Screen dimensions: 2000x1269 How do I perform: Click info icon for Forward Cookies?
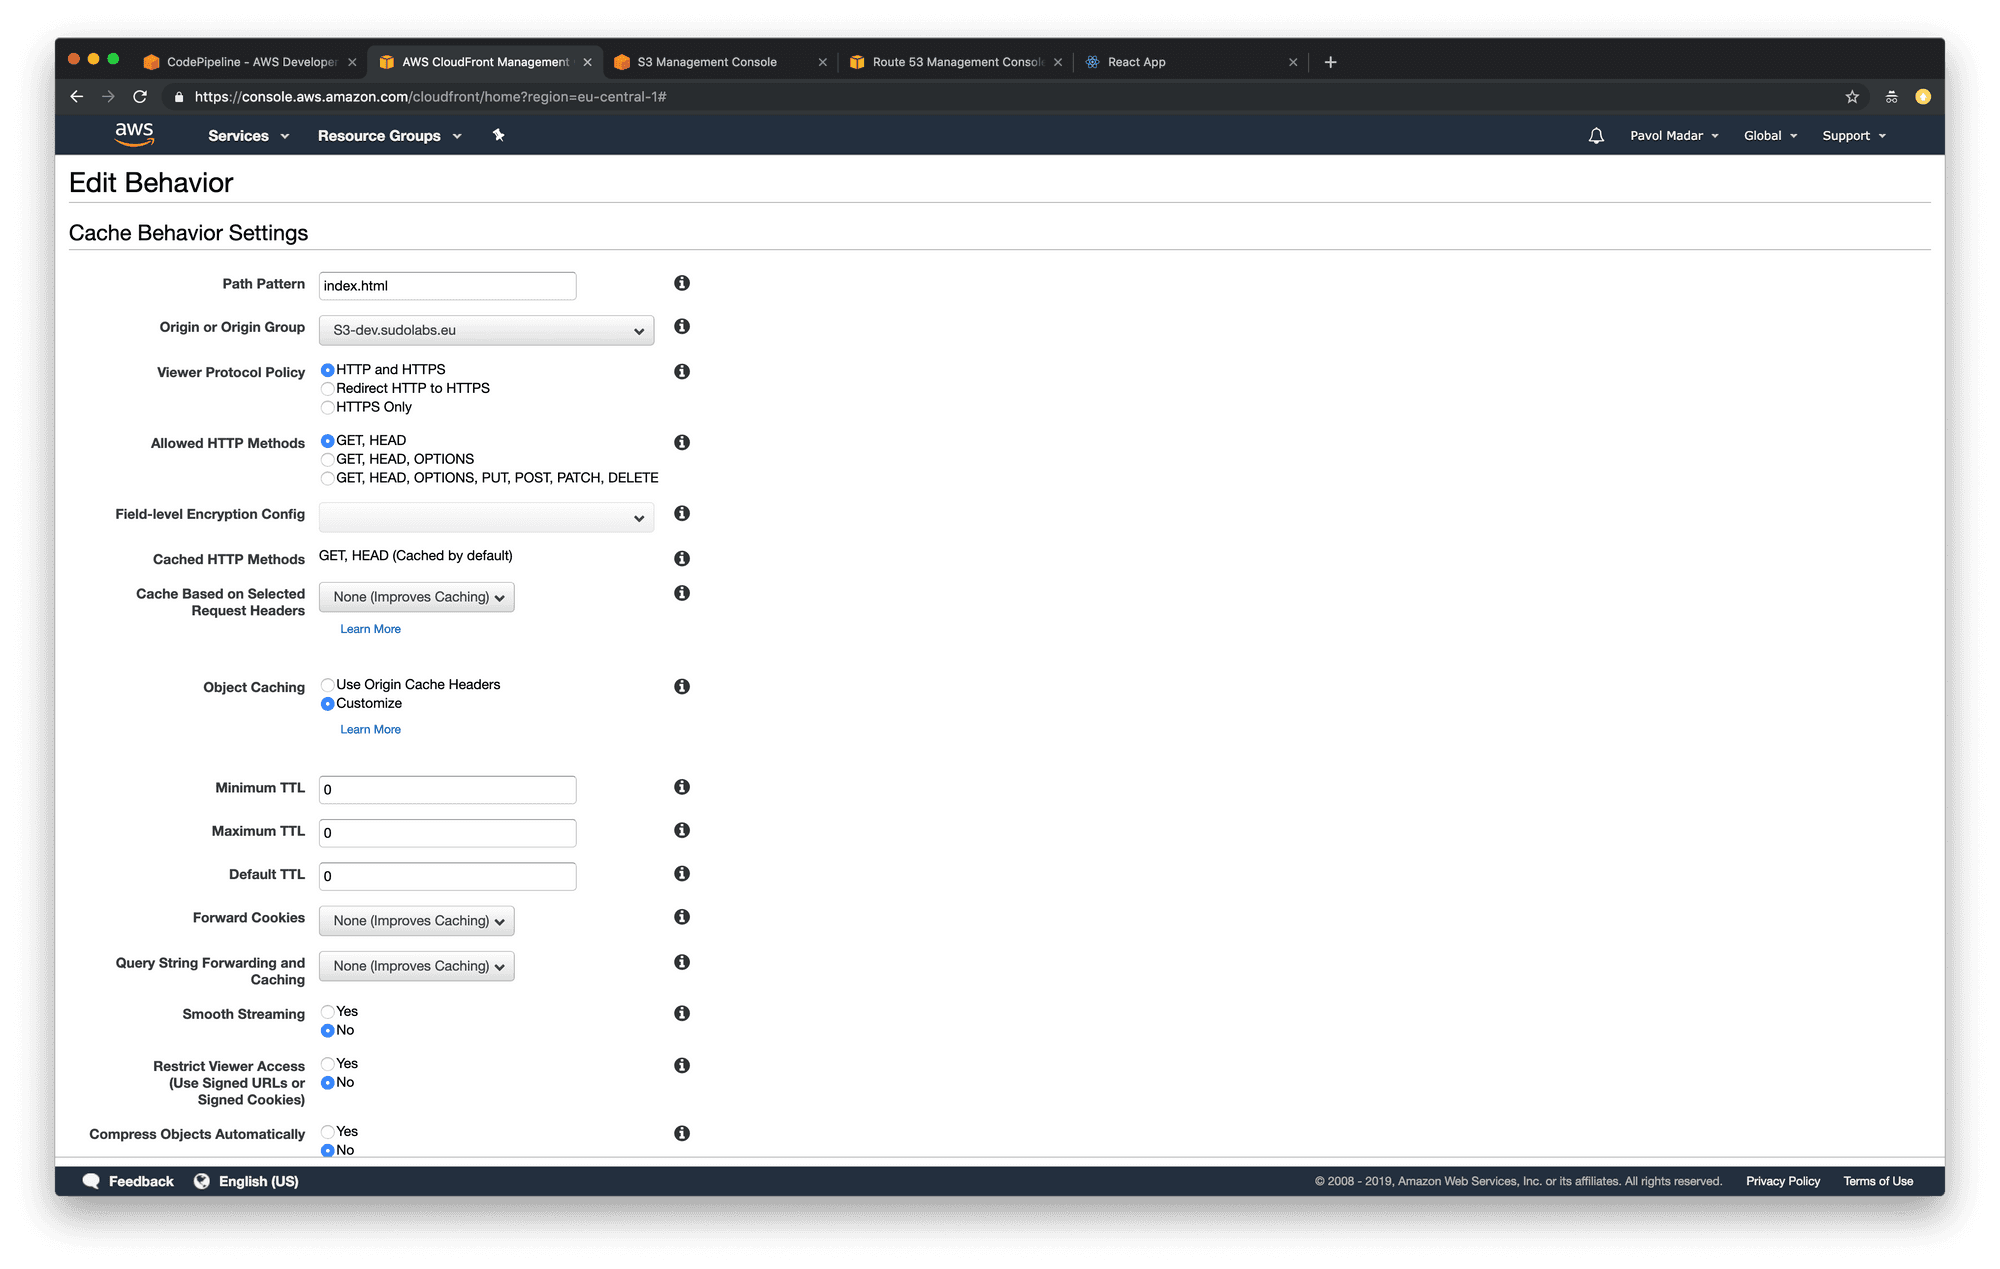pos(682,916)
